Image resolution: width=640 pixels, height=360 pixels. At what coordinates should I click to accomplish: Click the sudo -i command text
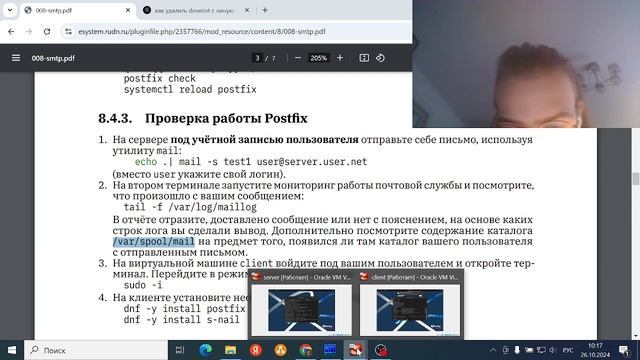pyautogui.click(x=143, y=285)
